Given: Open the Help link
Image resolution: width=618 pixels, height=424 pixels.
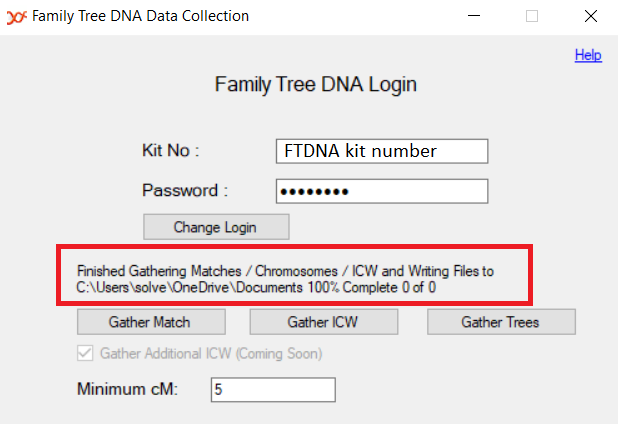Looking at the screenshot, I should (588, 55).
